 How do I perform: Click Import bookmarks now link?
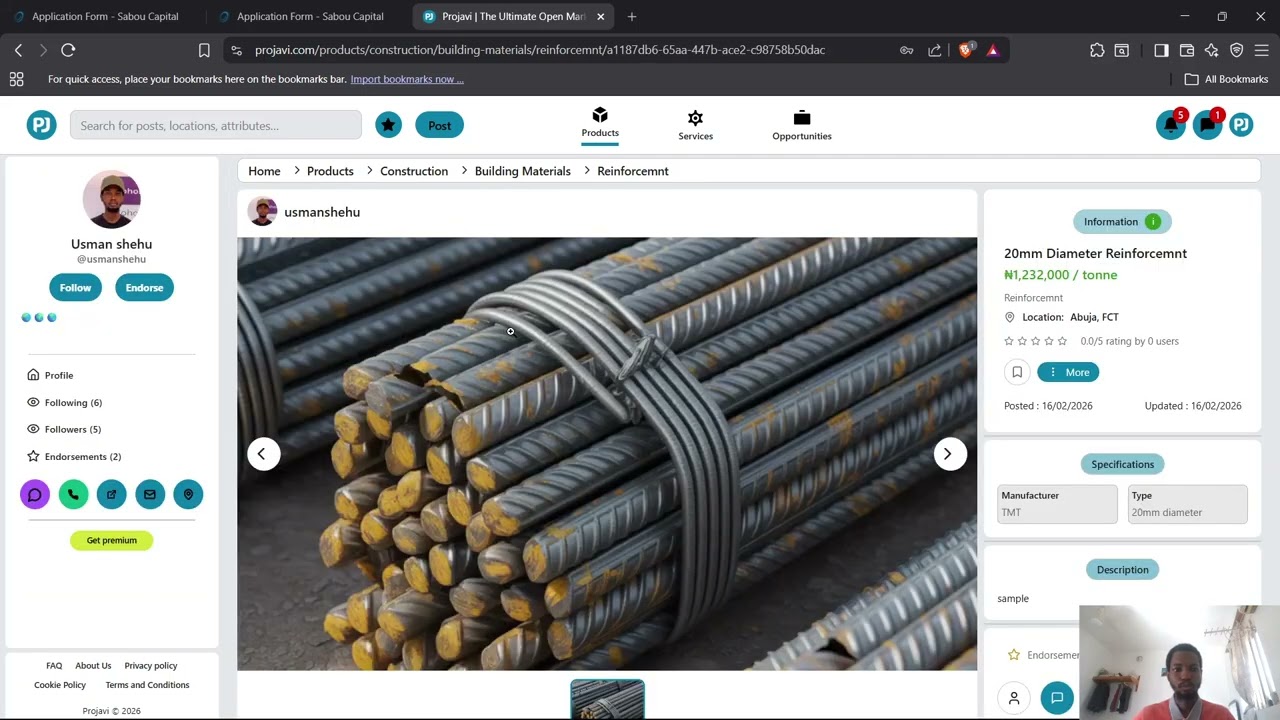[407, 79]
